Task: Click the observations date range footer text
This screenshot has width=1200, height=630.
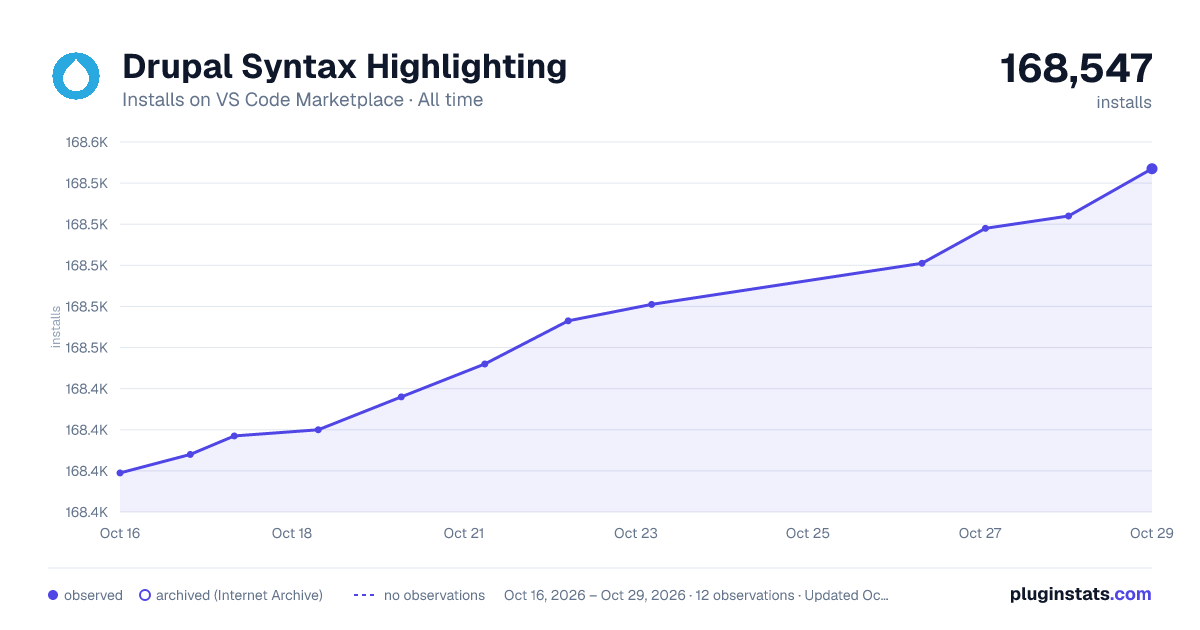Action: point(696,595)
